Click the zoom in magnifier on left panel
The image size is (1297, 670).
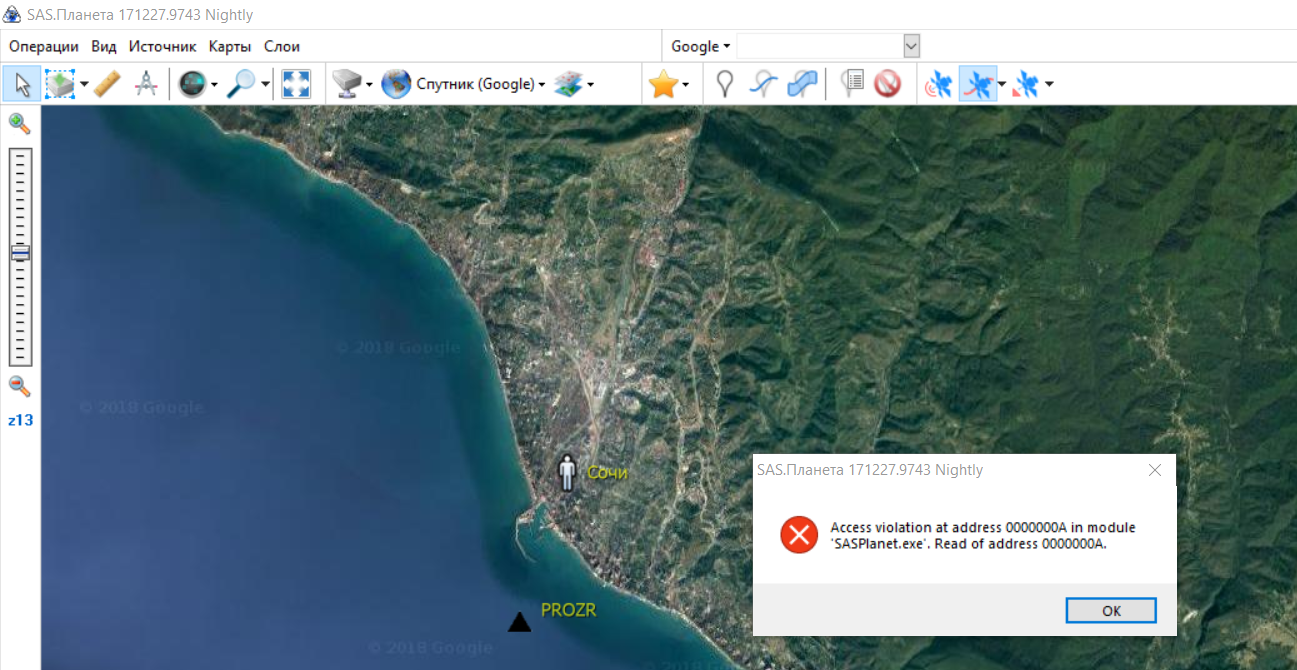(x=19, y=124)
